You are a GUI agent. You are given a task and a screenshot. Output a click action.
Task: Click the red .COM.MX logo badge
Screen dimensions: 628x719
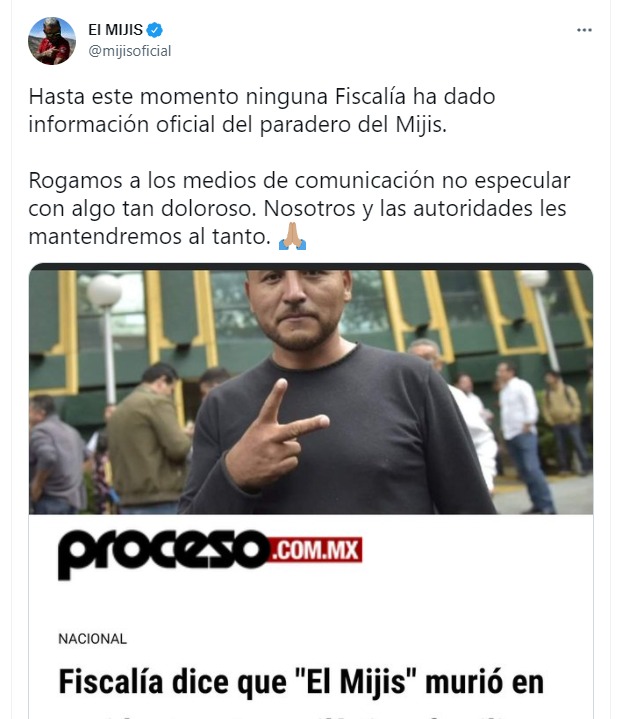315,549
